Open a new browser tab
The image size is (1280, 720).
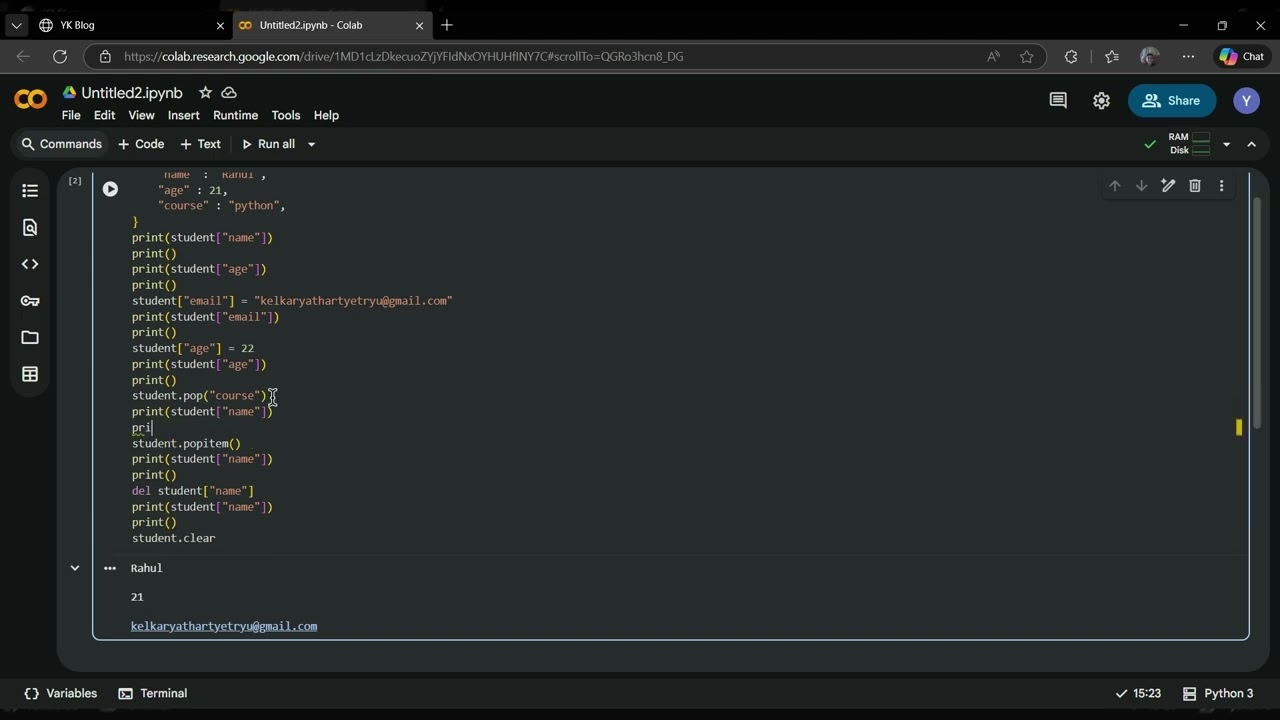tap(447, 25)
